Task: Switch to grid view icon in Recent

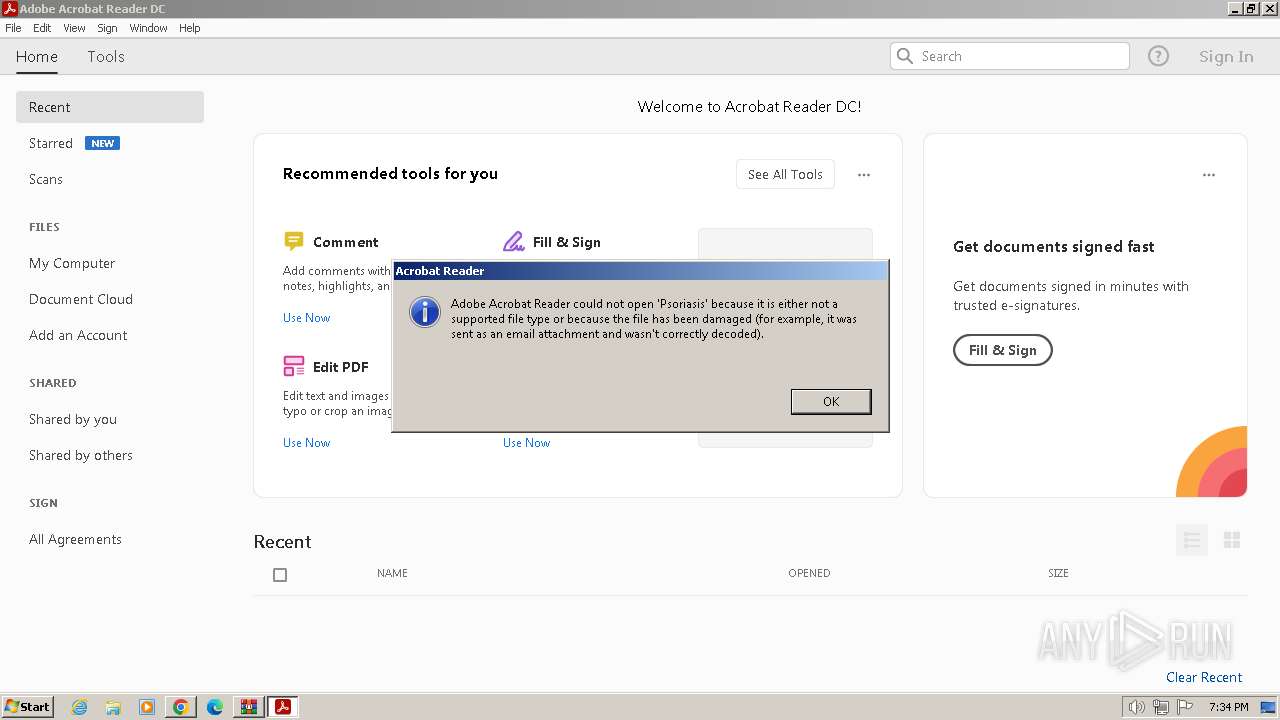Action: tap(1232, 540)
